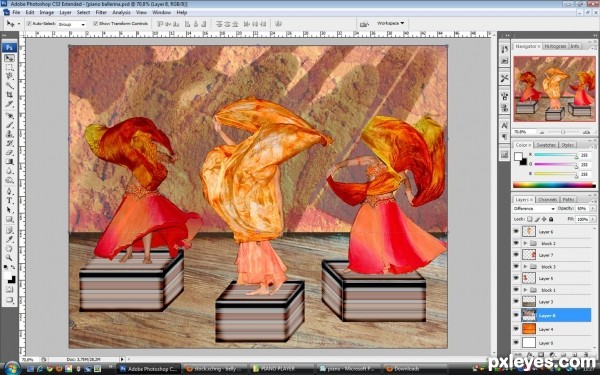Image resolution: width=600 pixels, height=375 pixels.
Task: Open the Filter menu
Action: coord(101,13)
